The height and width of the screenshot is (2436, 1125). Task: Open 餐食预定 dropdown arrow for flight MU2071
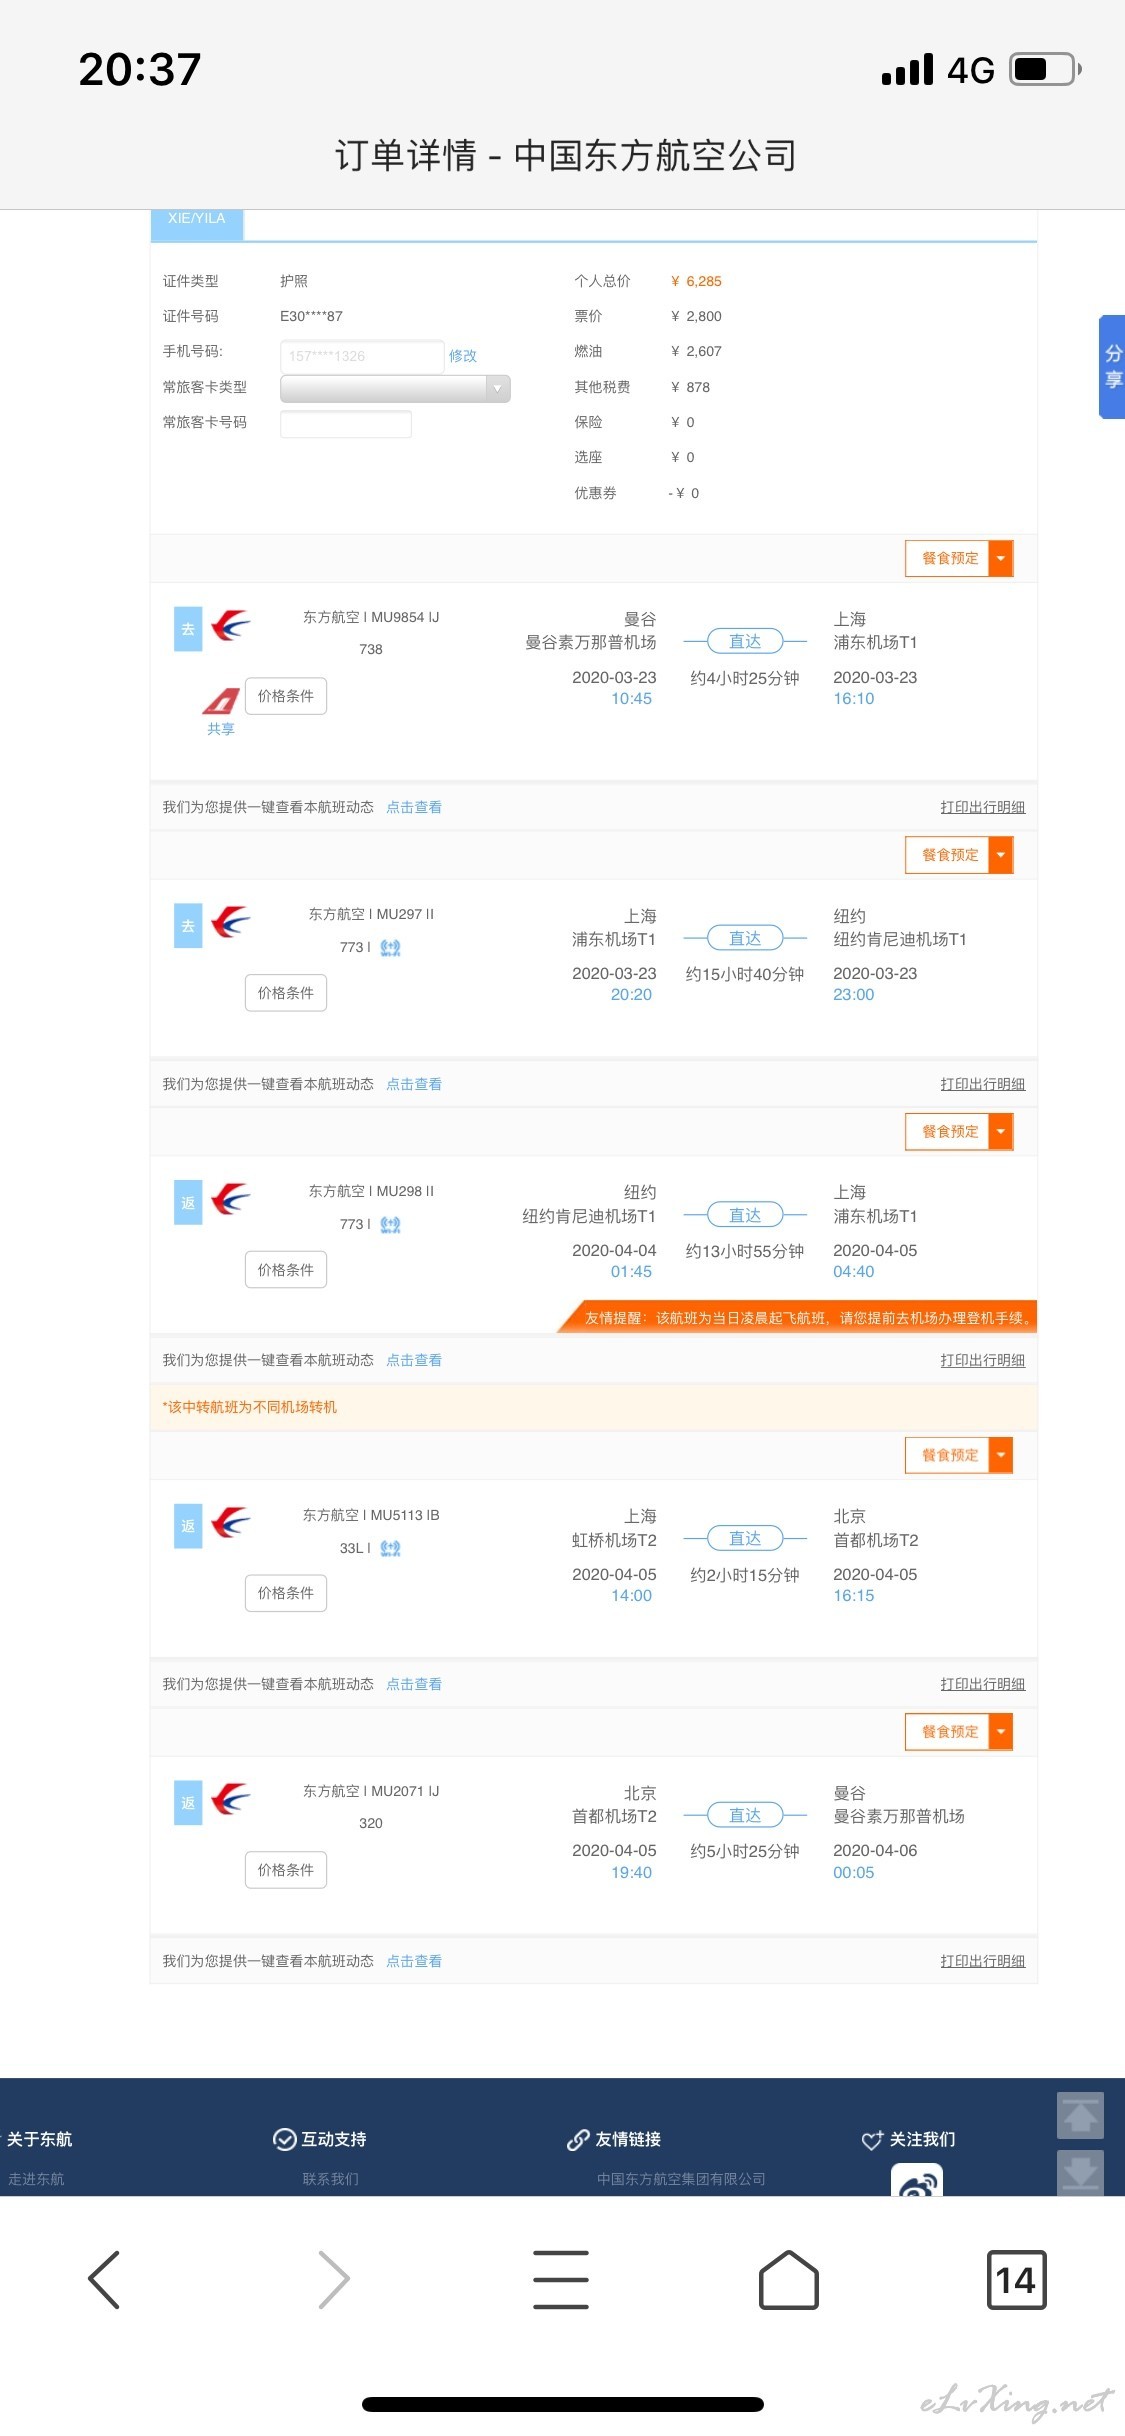pyautogui.click(x=1001, y=1731)
